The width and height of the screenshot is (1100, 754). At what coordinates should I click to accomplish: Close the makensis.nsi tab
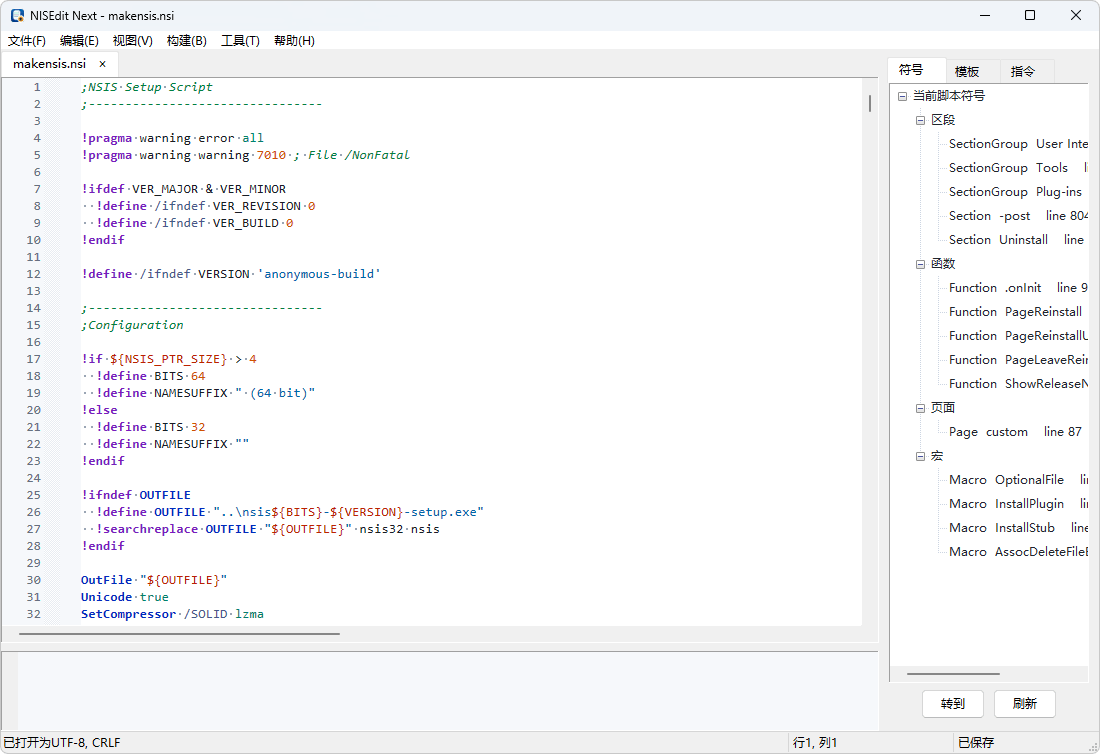click(x=102, y=64)
